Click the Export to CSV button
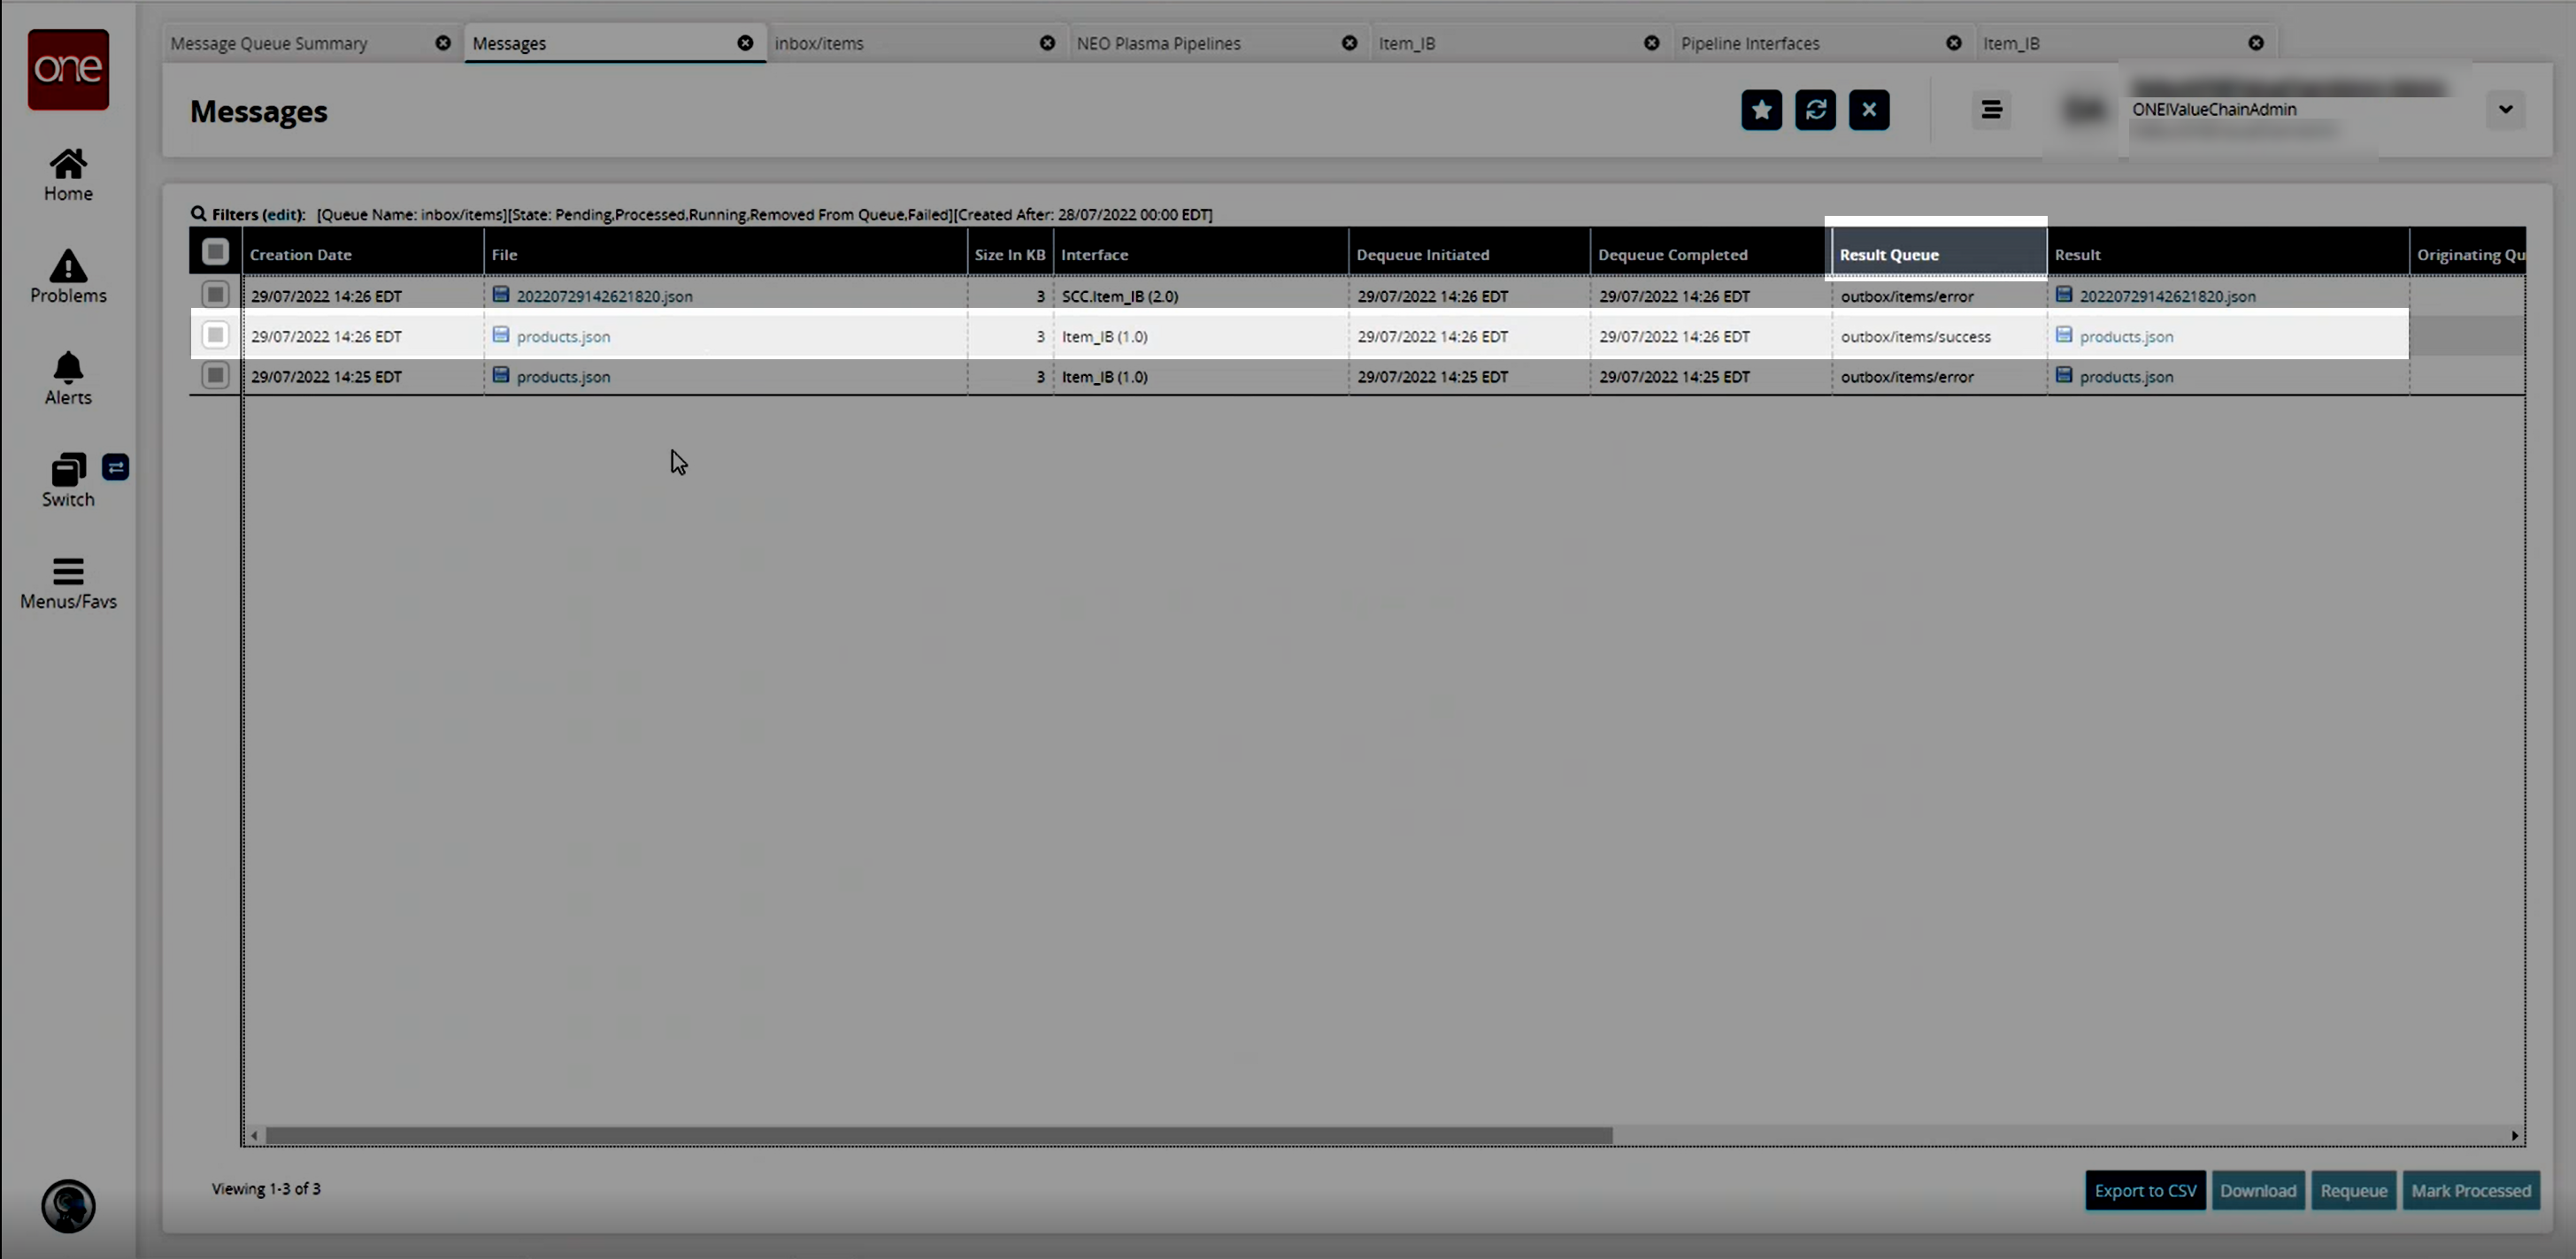 pyautogui.click(x=2145, y=1190)
